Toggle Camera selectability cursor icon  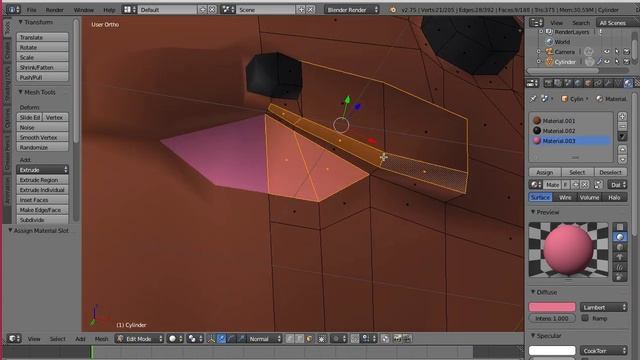617,52
